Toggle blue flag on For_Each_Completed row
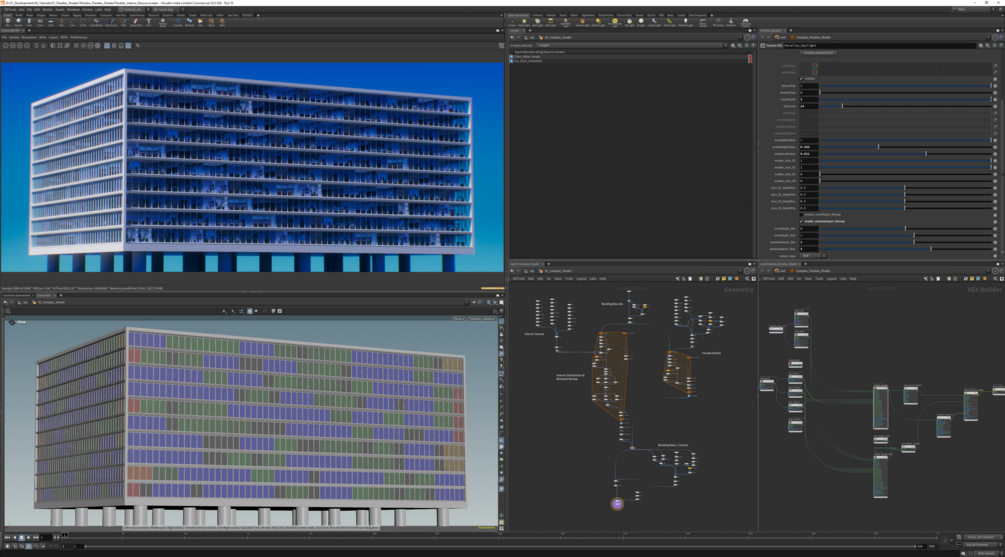 pos(511,61)
